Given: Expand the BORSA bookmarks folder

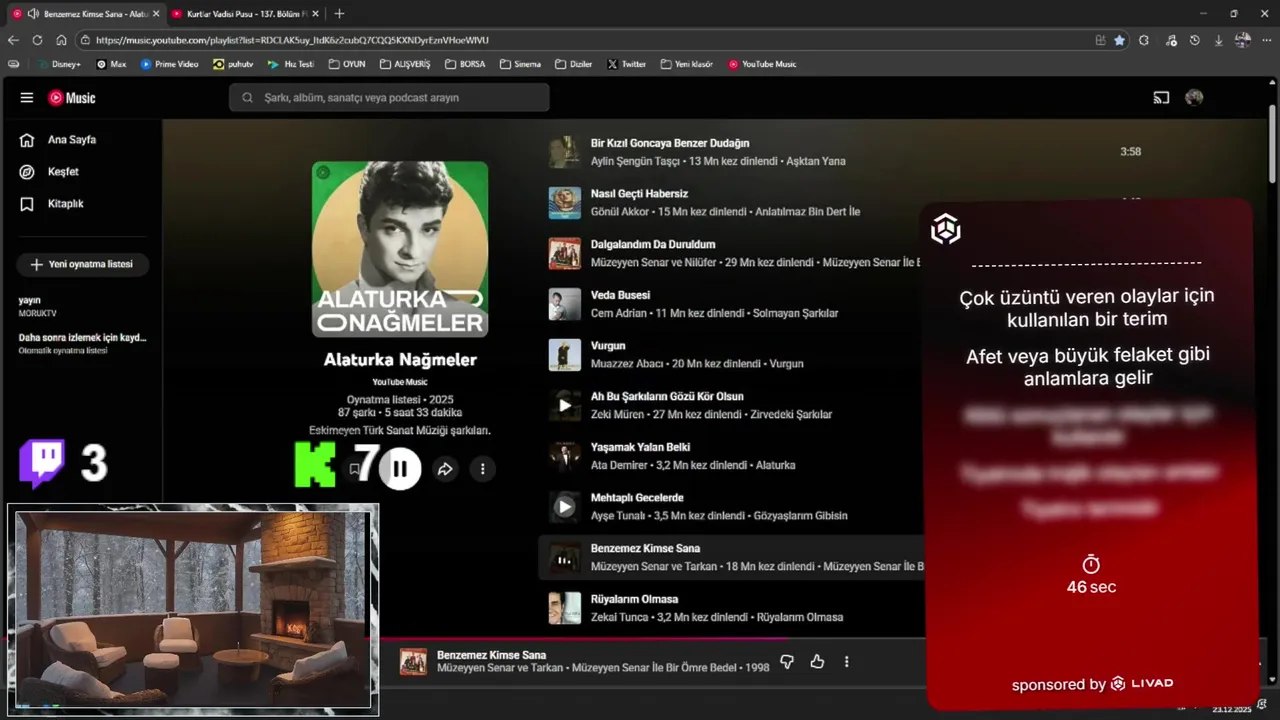Looking at the screenshot, I should click(465, 64).
